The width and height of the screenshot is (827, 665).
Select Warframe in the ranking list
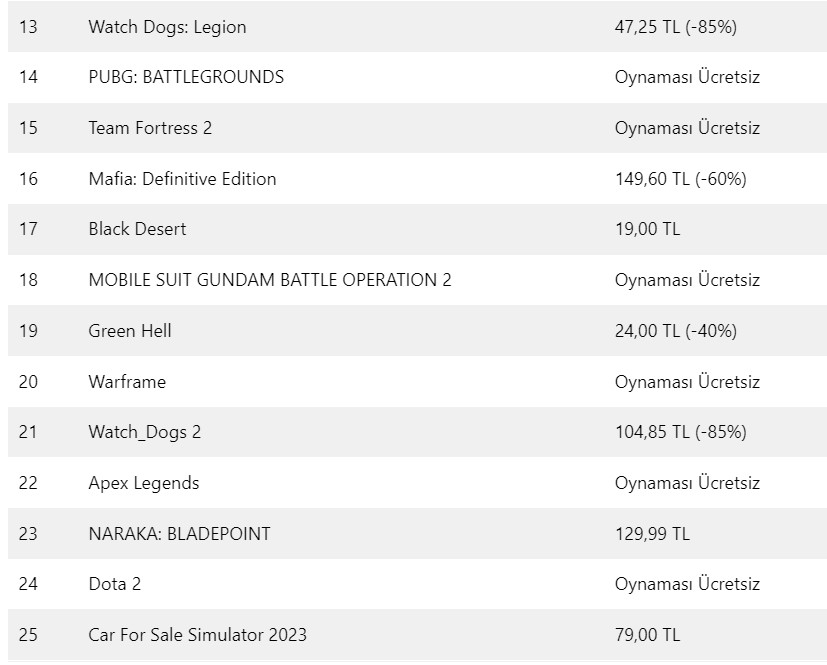(127, 382)
